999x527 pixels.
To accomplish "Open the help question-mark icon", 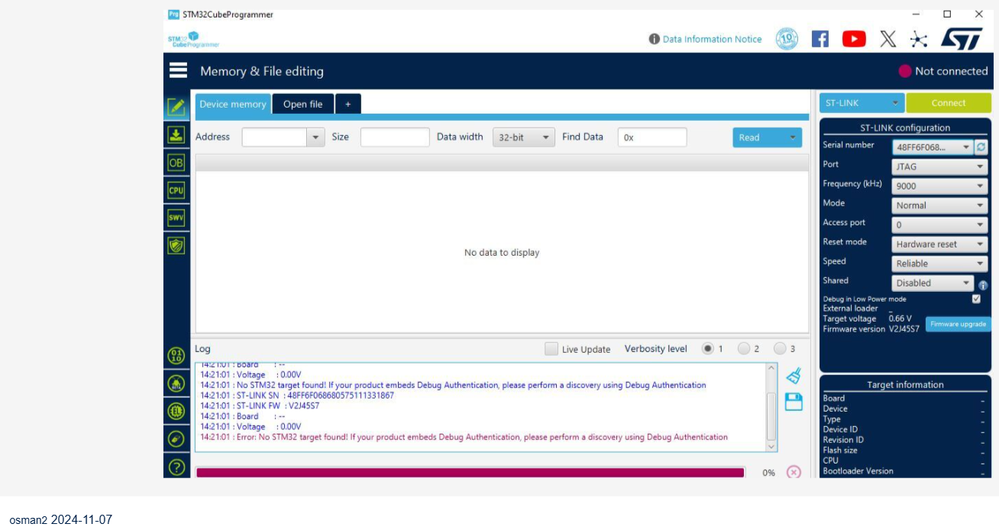I will (x=176, y=467).
